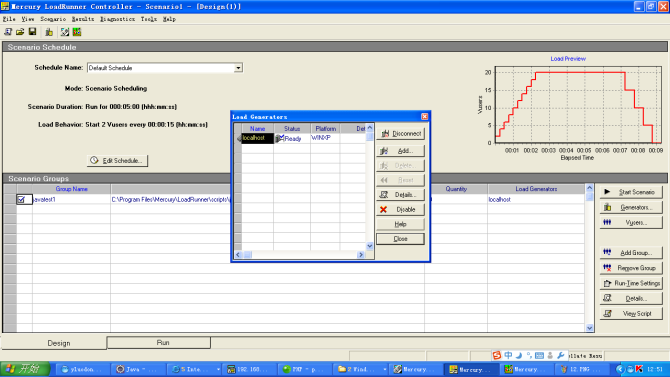Click the Scenario Groups table scroll-down arrow
This screenshot has width=670, height=377.
click(590, 328)
